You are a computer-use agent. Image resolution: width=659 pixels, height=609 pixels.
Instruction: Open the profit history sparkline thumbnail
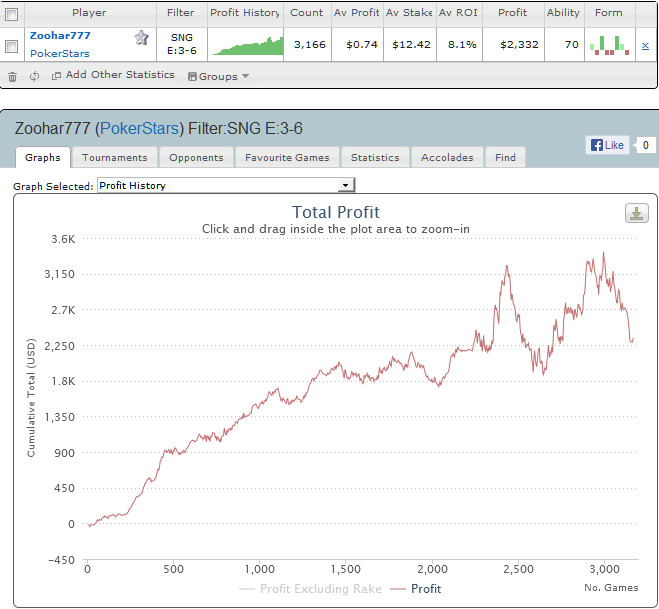246,45
